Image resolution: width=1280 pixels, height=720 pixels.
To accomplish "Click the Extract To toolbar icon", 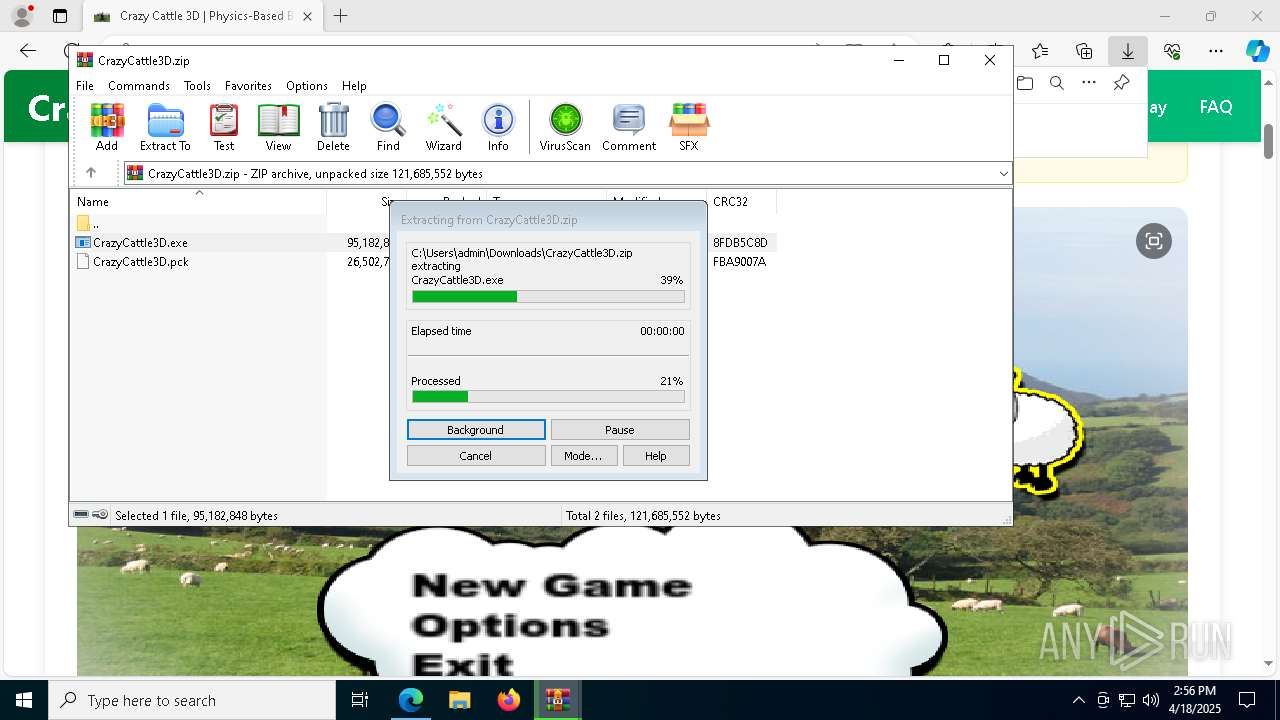I will 165,127.
